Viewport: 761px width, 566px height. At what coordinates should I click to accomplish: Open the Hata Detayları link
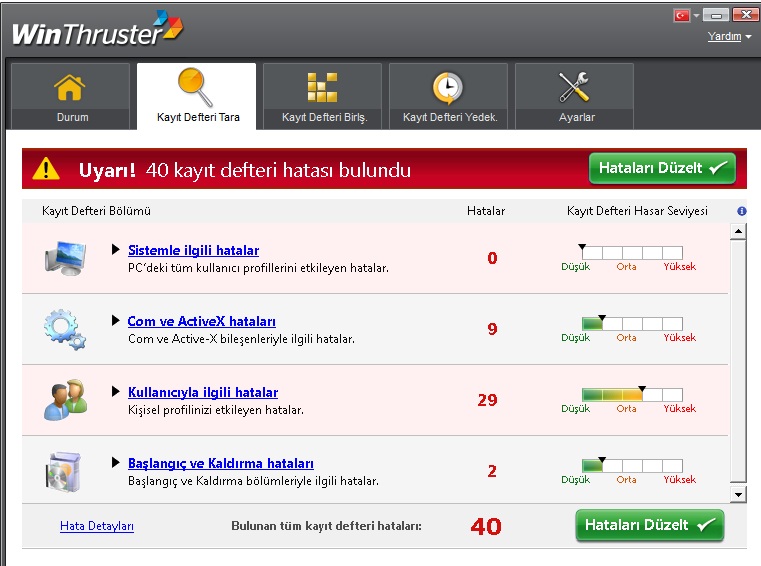click(x=97, y=526)
